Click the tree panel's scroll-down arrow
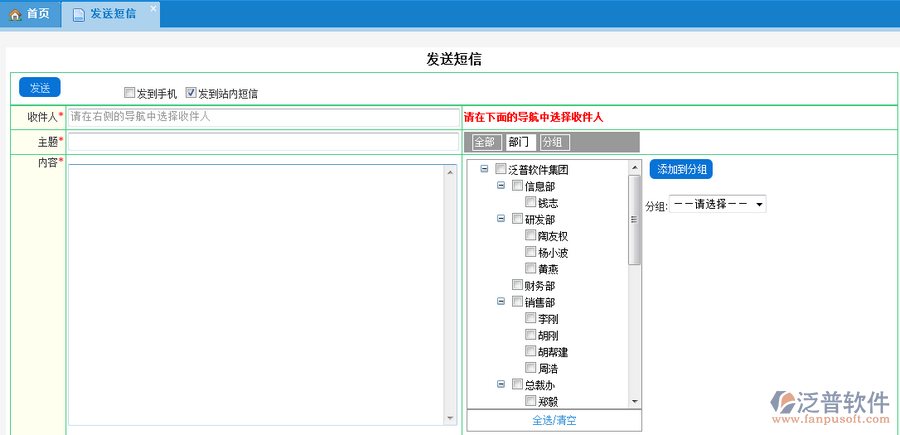The width and height of the screenshot is (900, 435). [634, 400]
